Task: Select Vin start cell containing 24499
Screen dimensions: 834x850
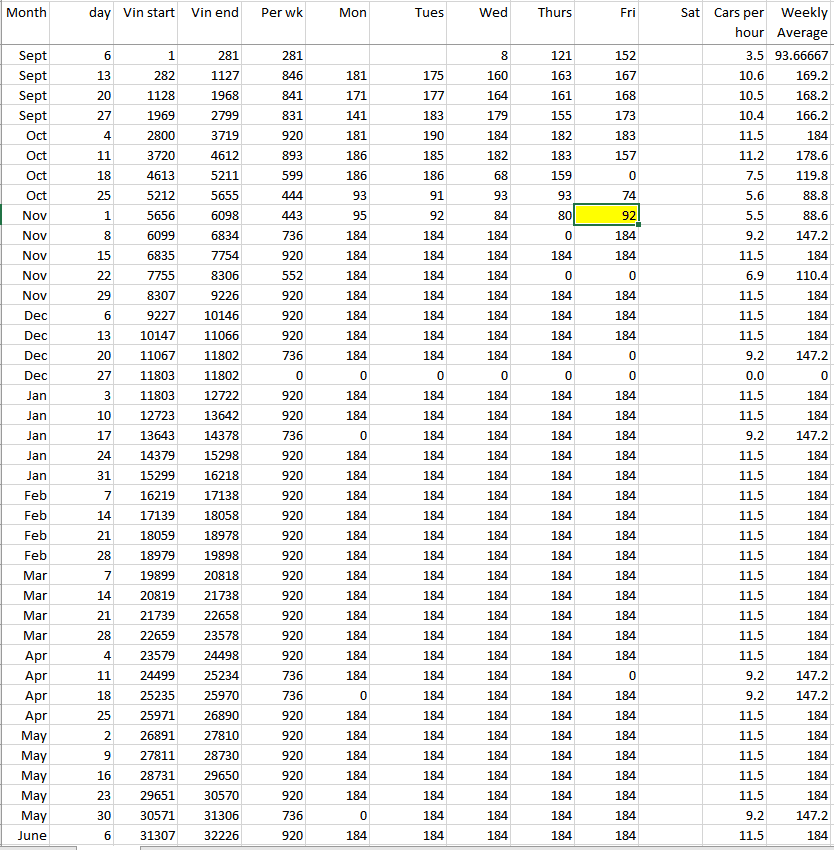Action: click(148, 675)
